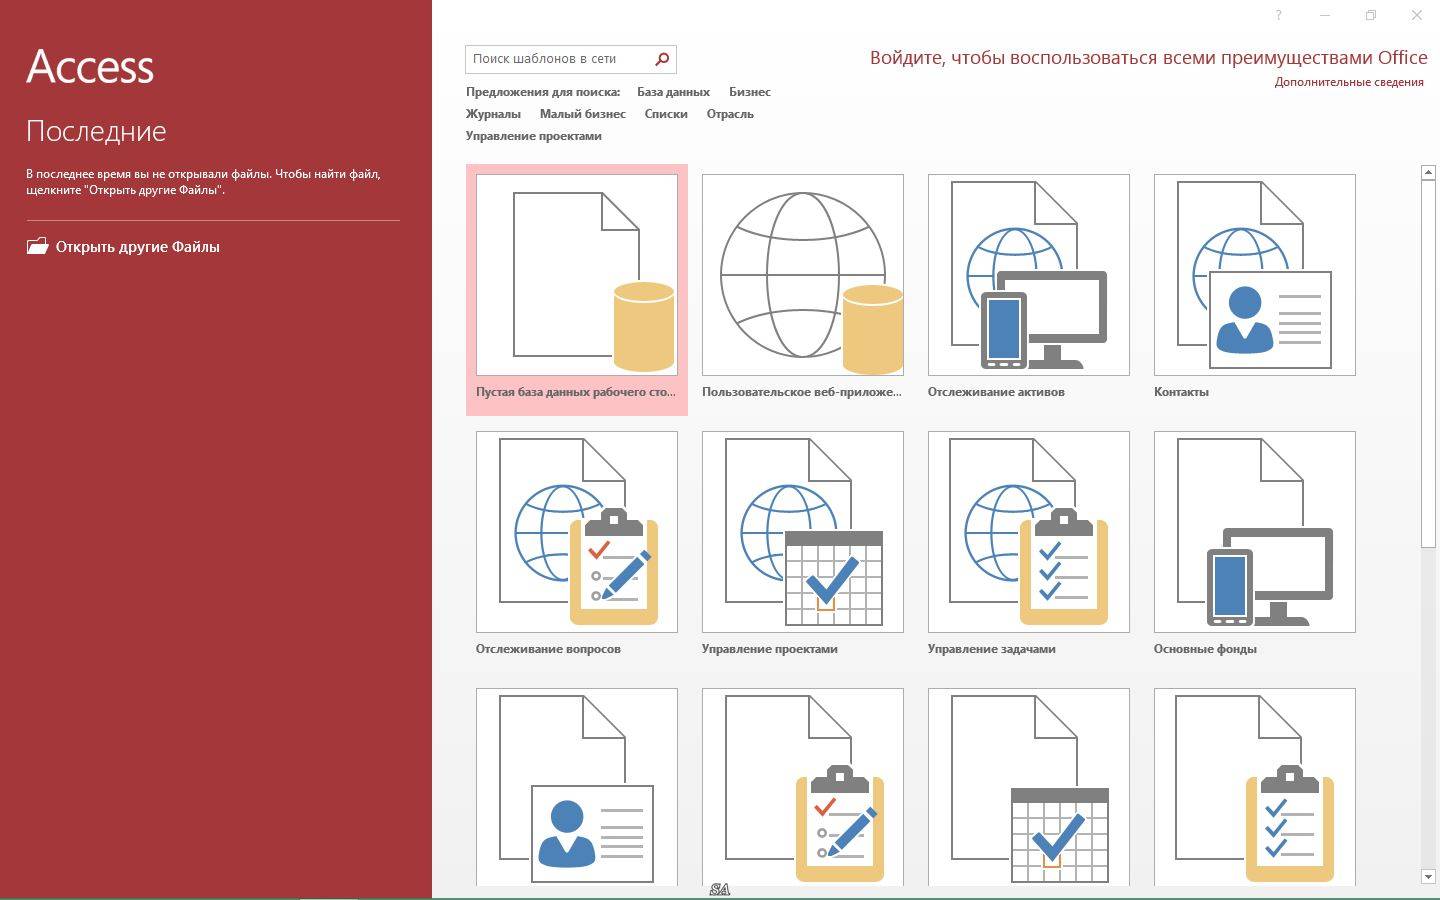Viewport: 1440px width, 900px height.
Task: Open Дополнительные сведения link
Action: point(1349,82)
